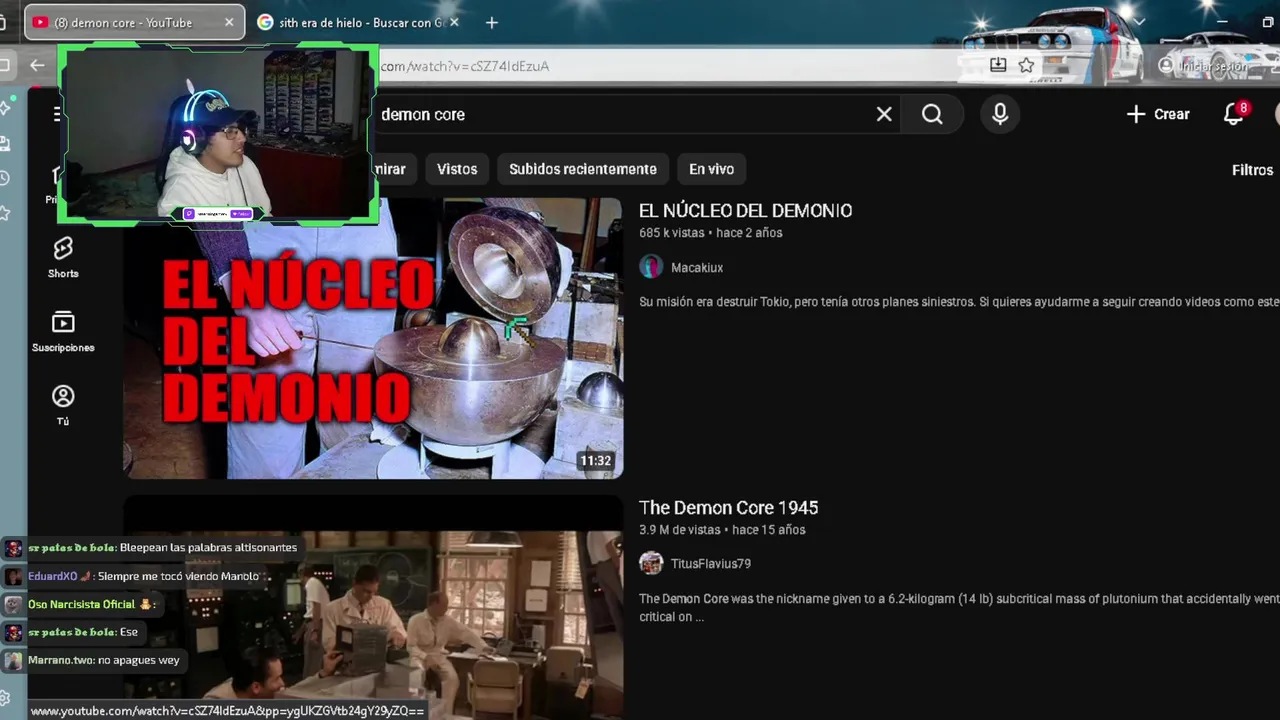Click The Demon Core was the nickname description

click(x=958, y=608)
